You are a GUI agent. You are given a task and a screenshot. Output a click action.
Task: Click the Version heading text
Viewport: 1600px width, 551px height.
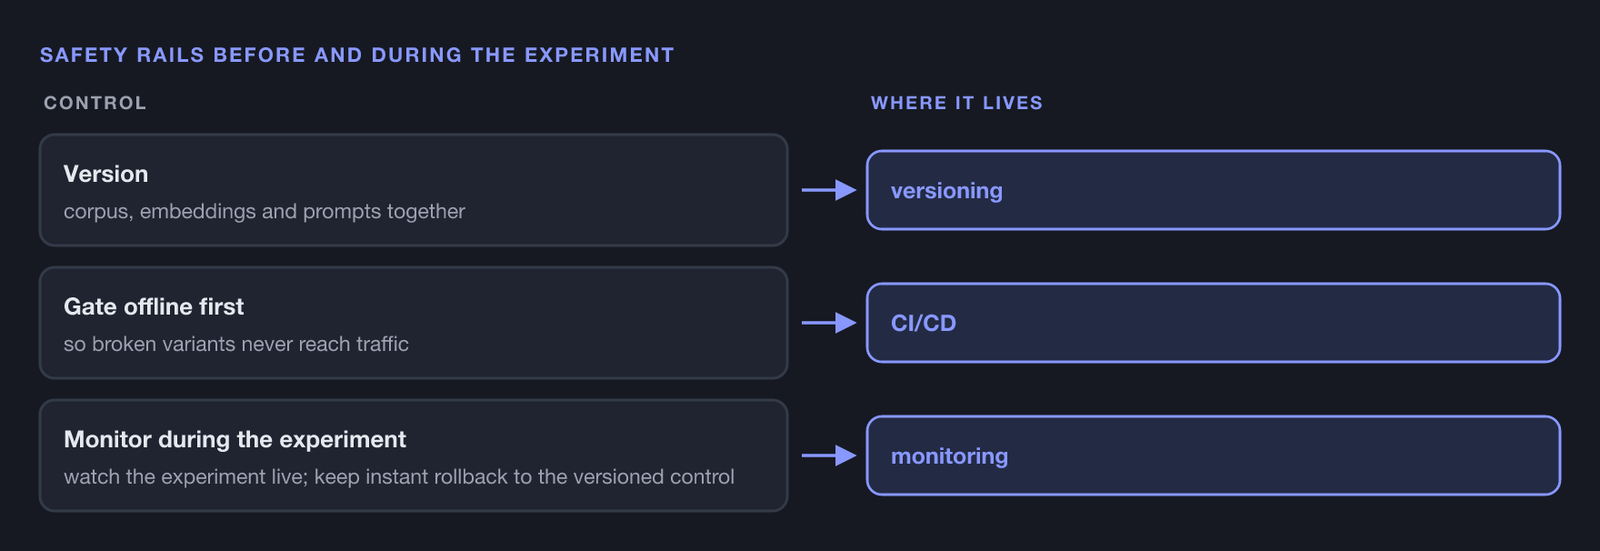106,174
